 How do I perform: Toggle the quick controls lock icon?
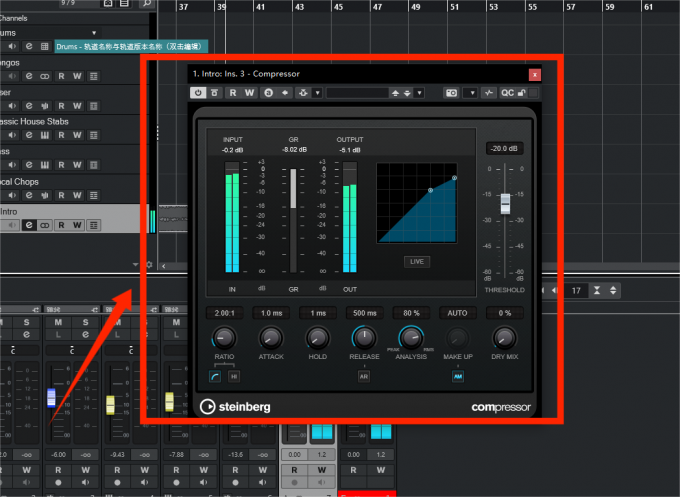[x=522, y=93]
